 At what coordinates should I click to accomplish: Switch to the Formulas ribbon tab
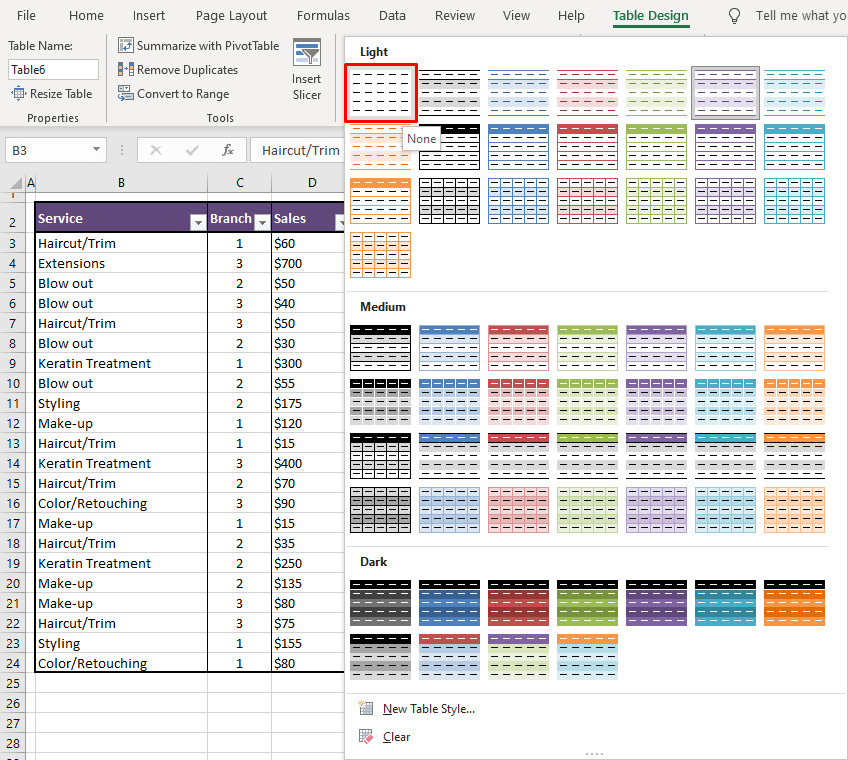[x=323, y=15]
